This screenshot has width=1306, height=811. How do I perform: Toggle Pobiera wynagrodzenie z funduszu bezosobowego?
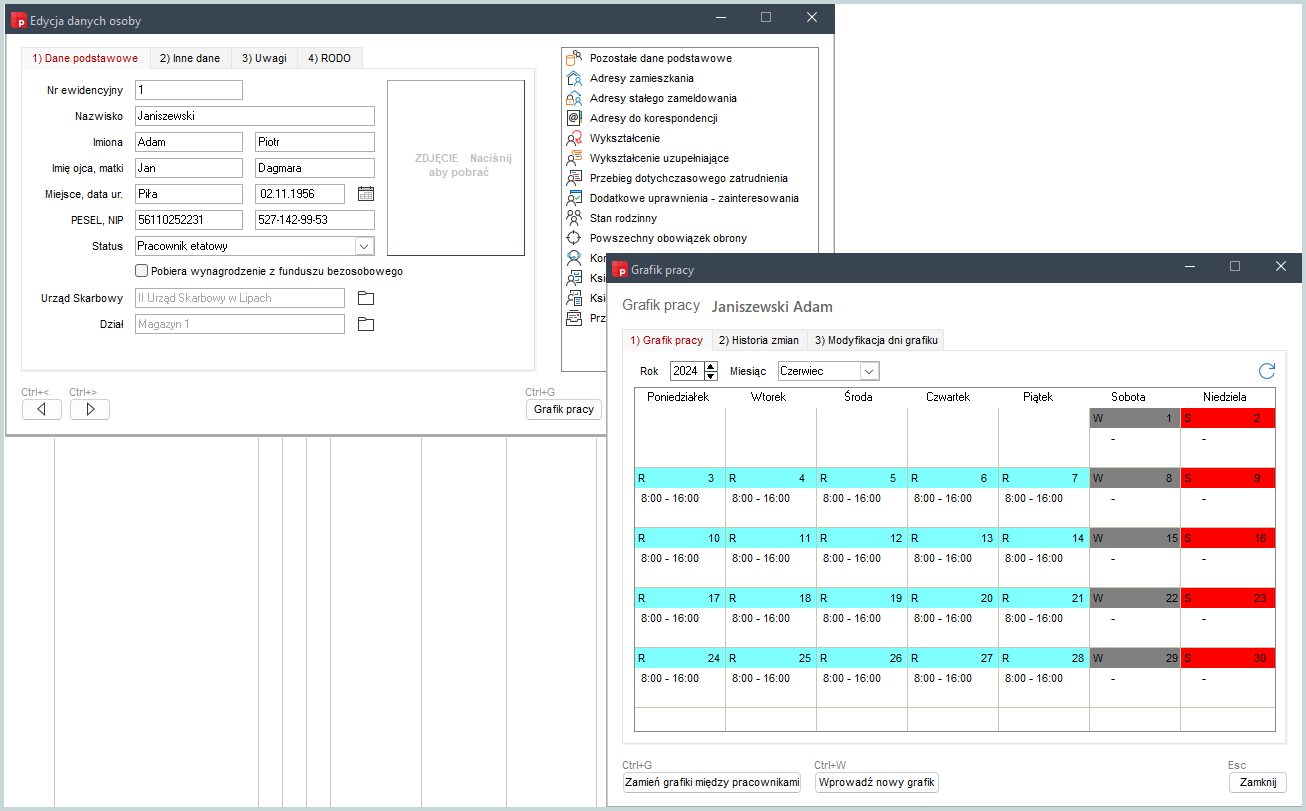click(x=142, y=271)
